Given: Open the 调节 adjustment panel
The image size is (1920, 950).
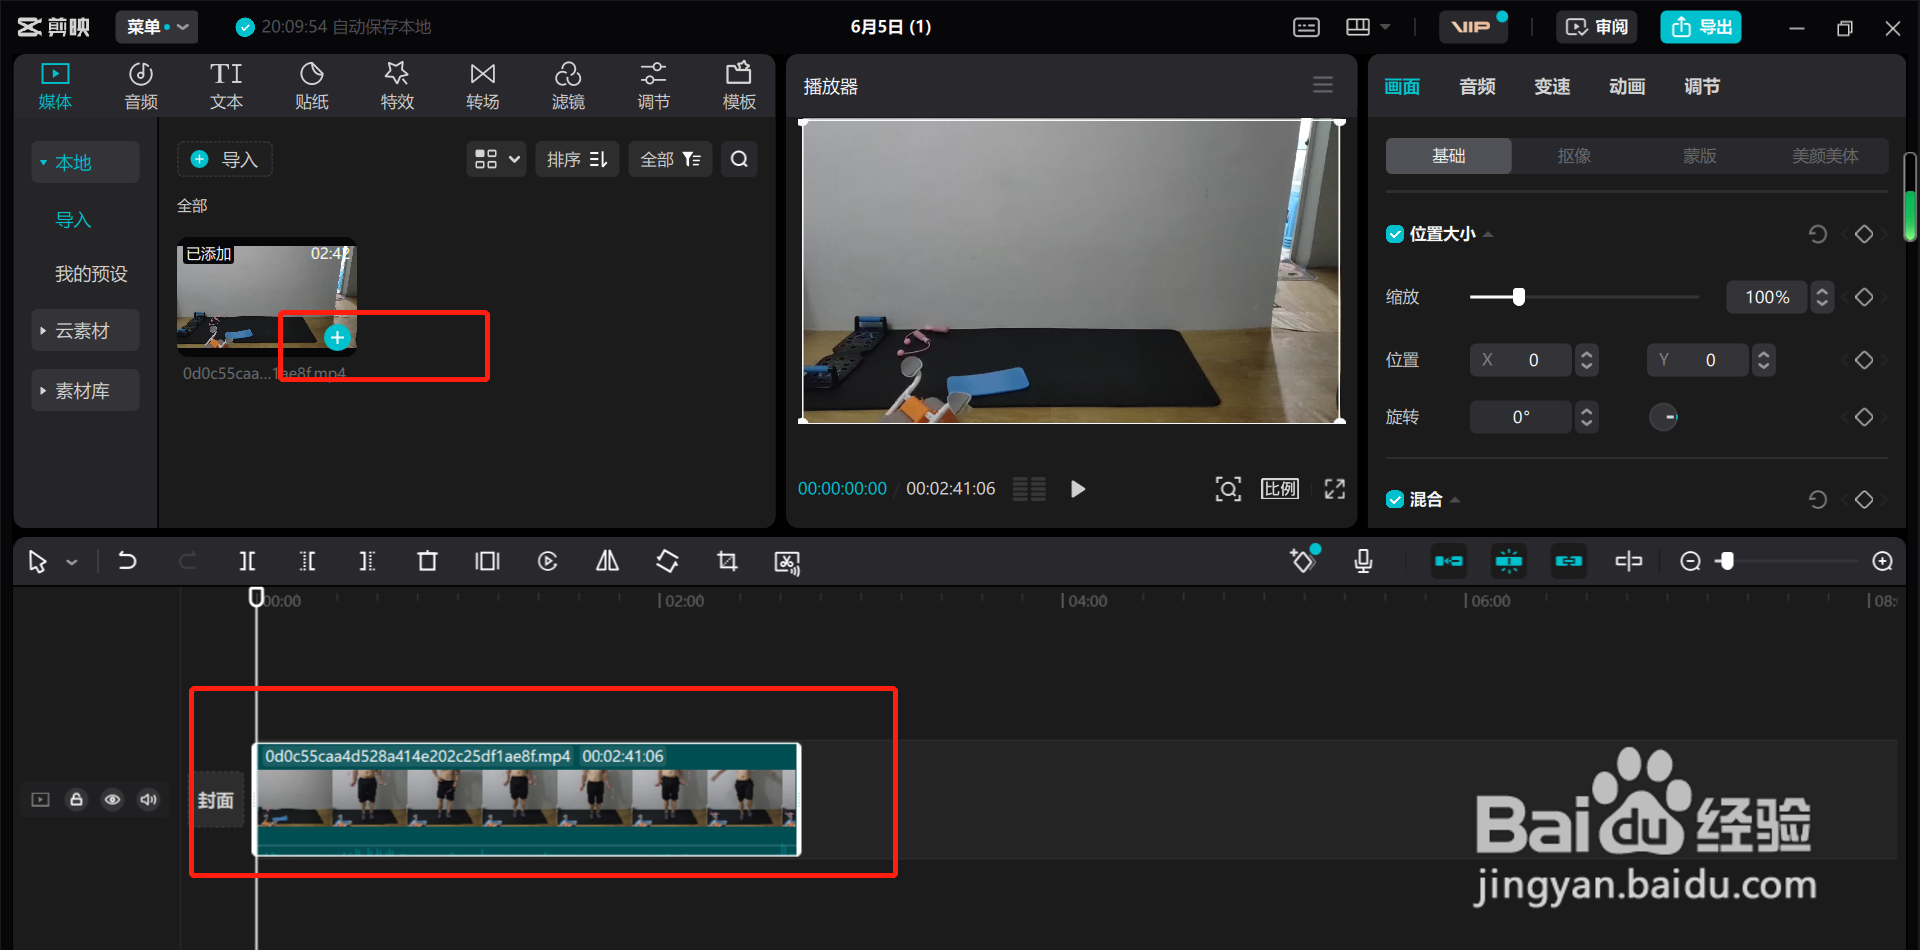Looking at the screenshot, I should pyautogui.click(x=653, y=86).
